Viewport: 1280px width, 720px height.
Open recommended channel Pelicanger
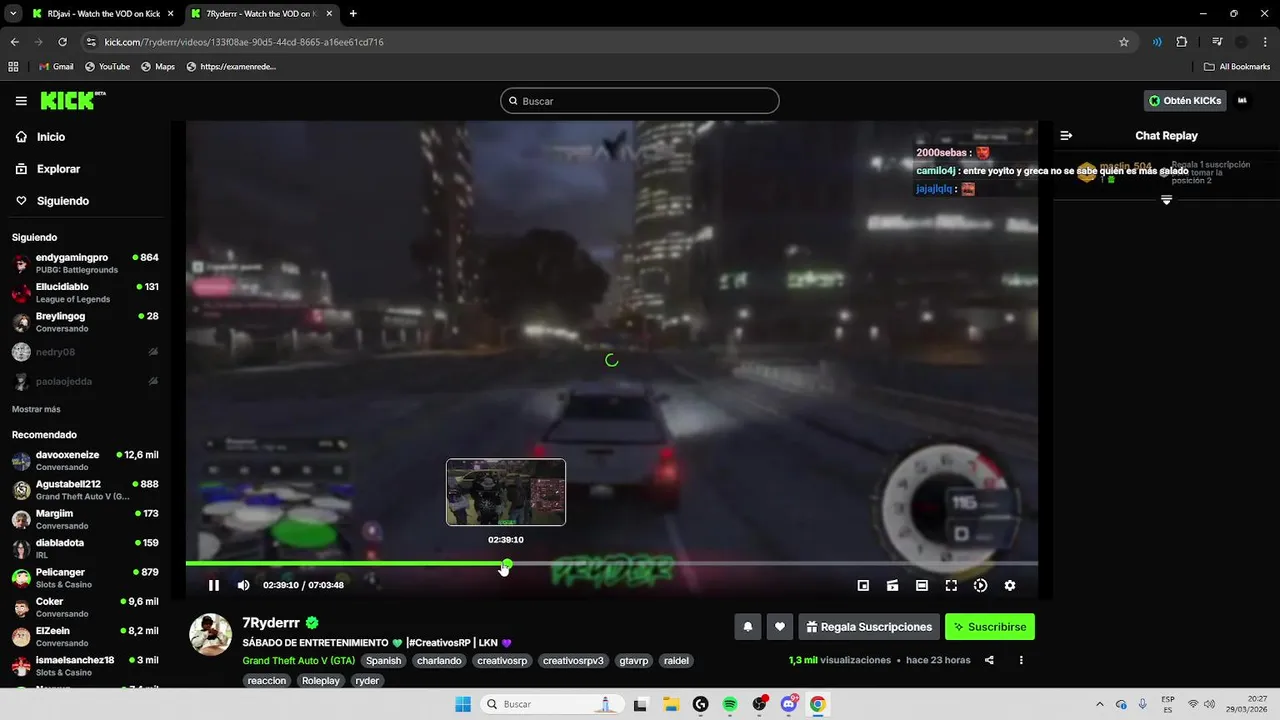tap(85, 578)
